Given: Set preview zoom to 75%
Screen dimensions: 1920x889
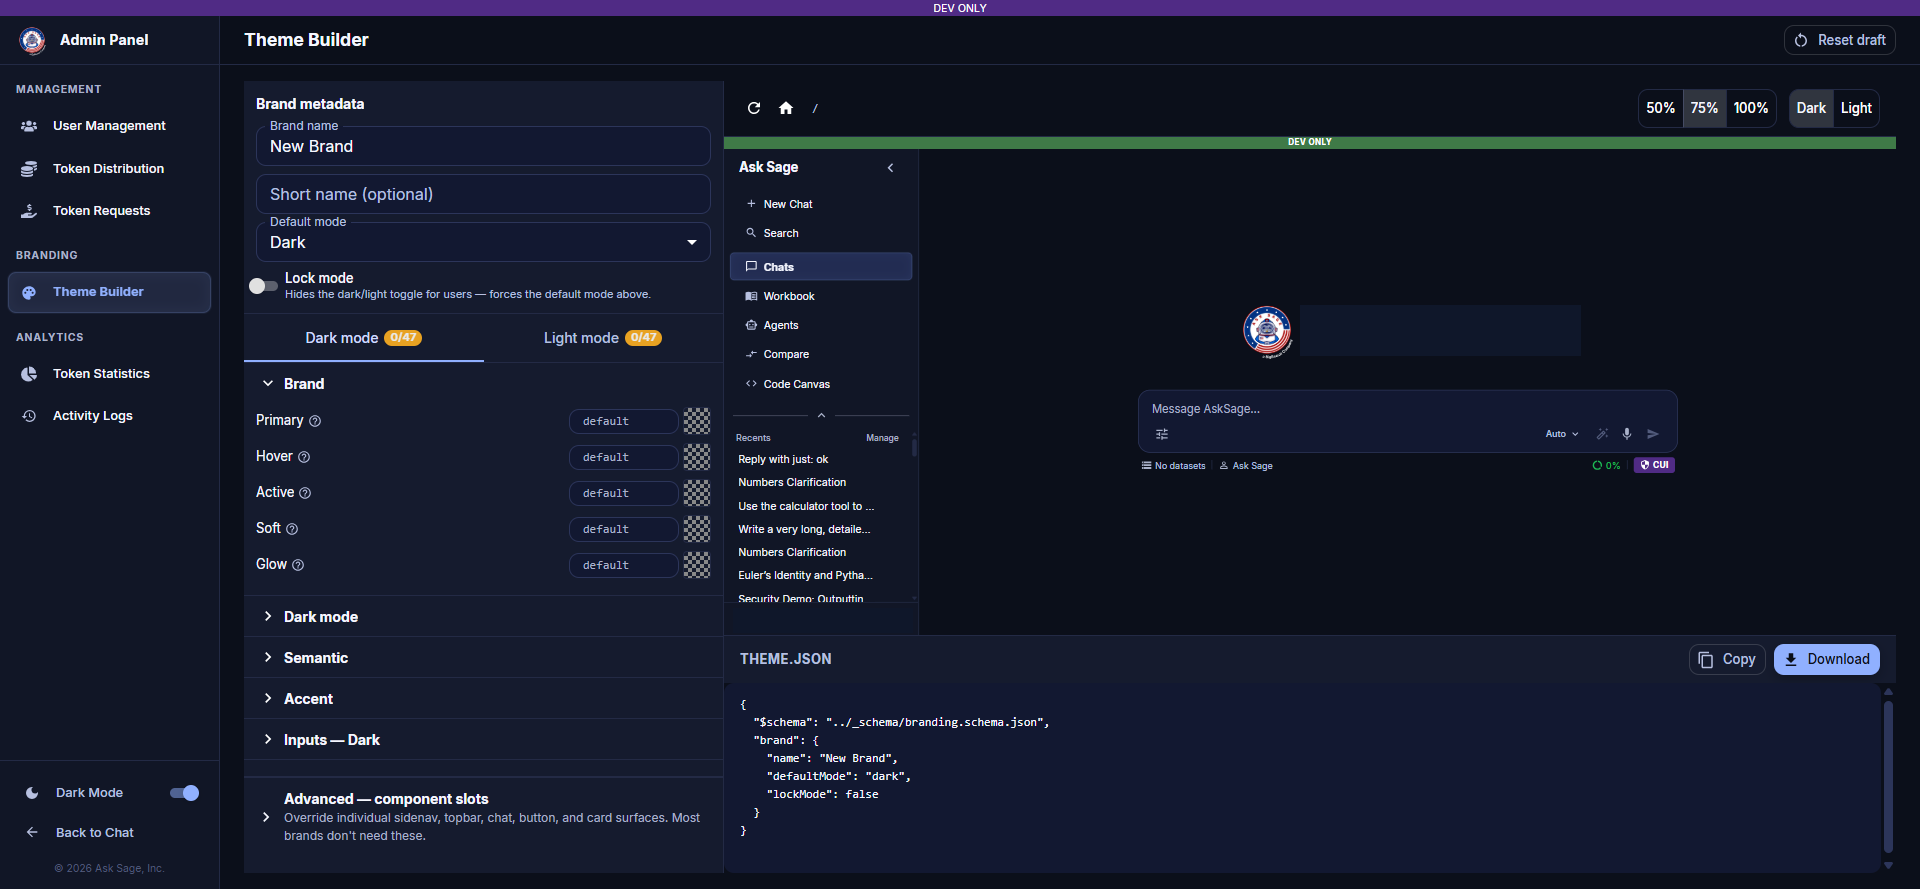Looking at the screenshot, I should [x=1704, y=108].
